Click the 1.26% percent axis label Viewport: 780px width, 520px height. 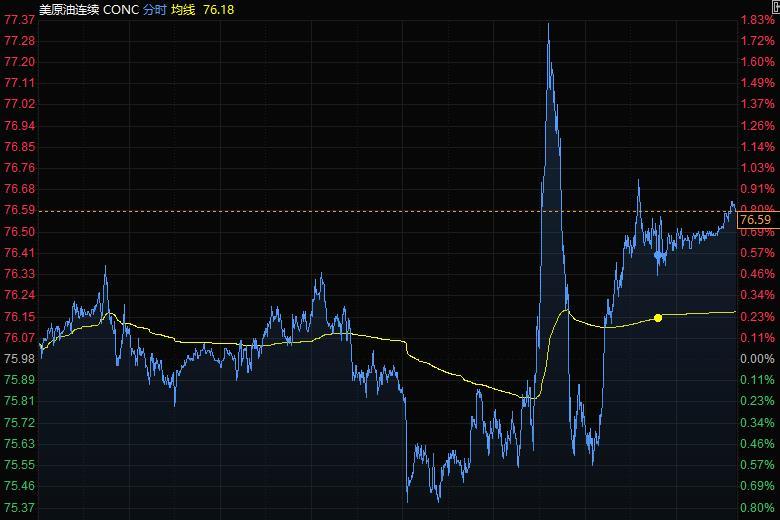point(758,125)
